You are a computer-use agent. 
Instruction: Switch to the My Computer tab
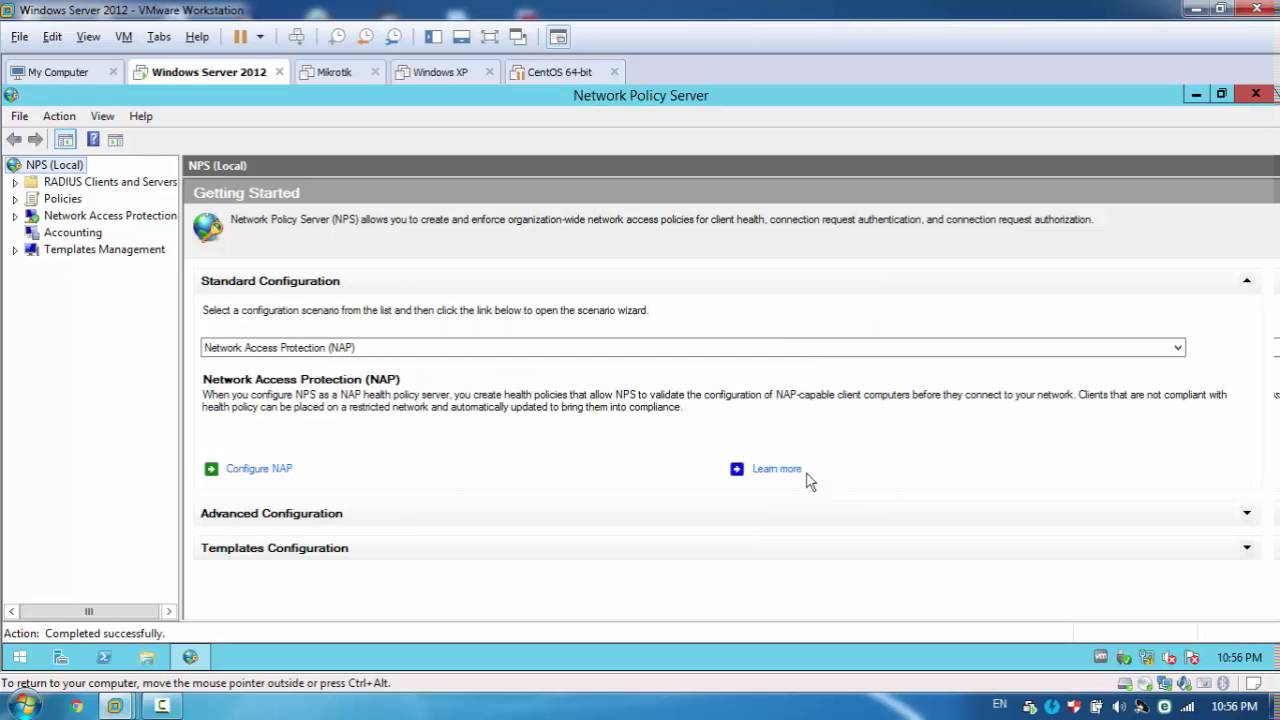(58, 72)
